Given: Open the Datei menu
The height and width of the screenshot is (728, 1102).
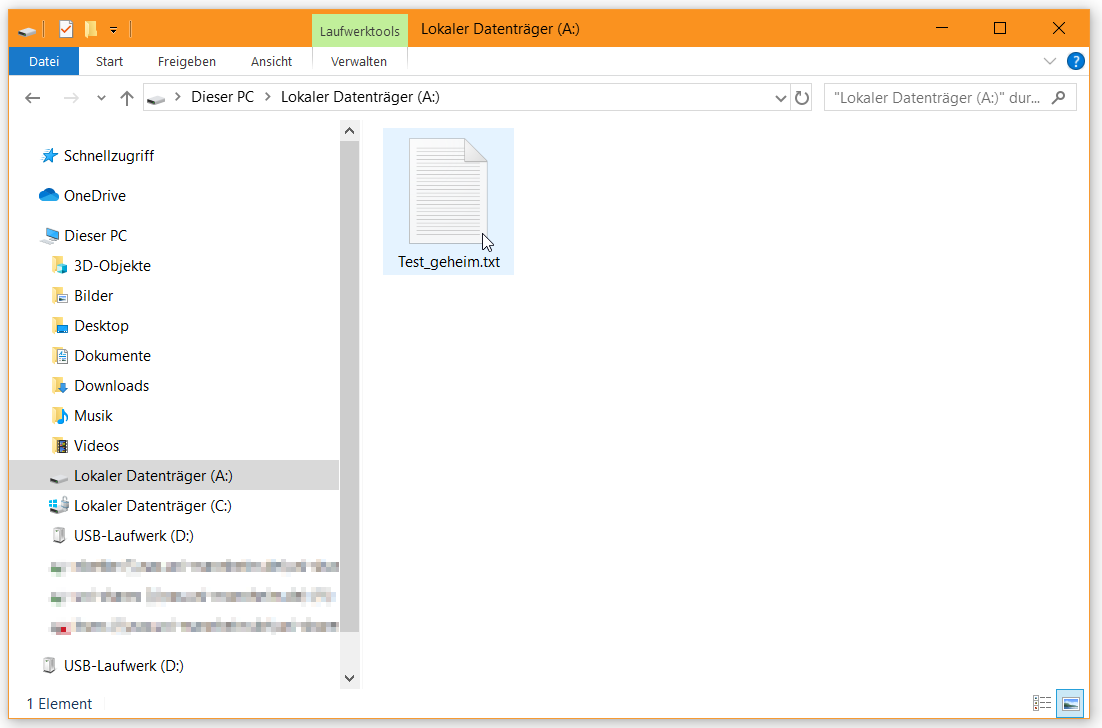Looking at the screenshot, I should [x=44, y=61].
